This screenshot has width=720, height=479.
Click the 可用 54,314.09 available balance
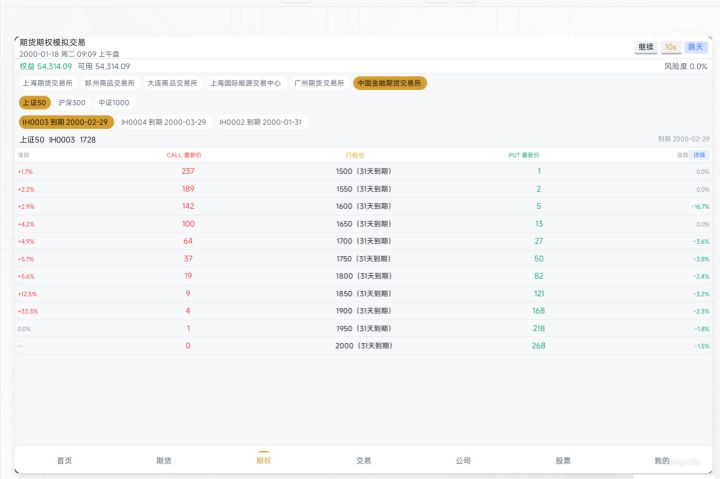(104, 67)
